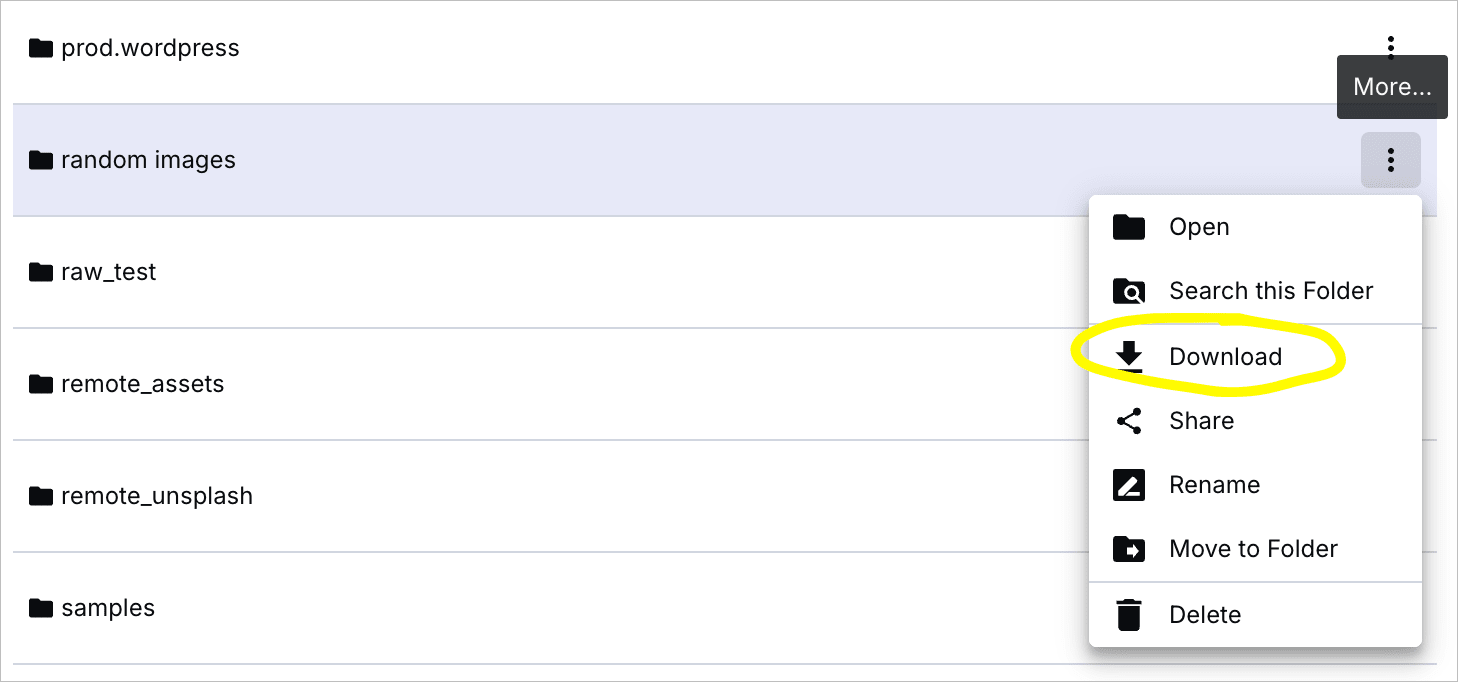
Task: Click the folder icon beside random images
Action: (40, 160)
